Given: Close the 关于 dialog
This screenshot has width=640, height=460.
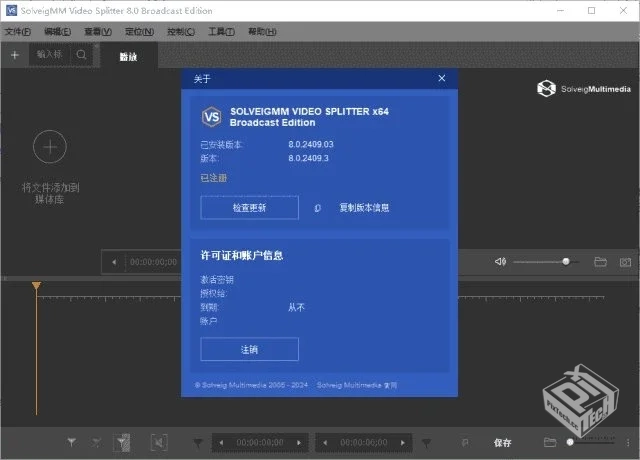Looking at the screenshot, I should (442, 78).
